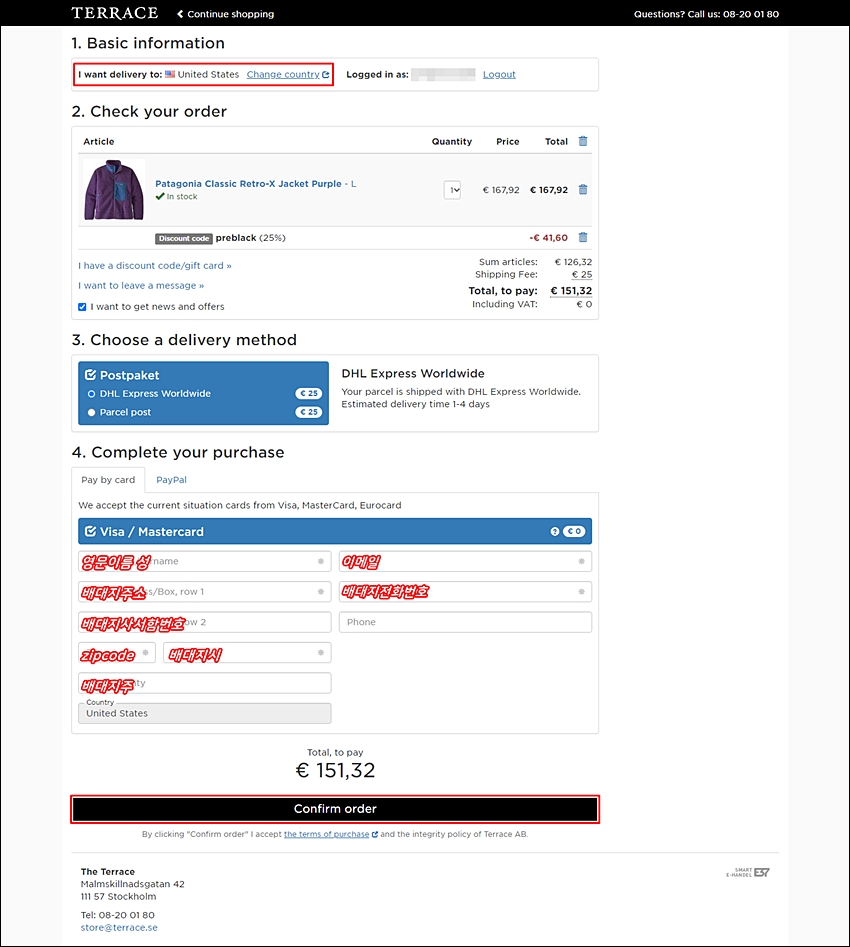This screenshot has height=947, width=850.
Task: Click the Malmskillnadsgatan 42 address text
Action: [x=133, y=884]
